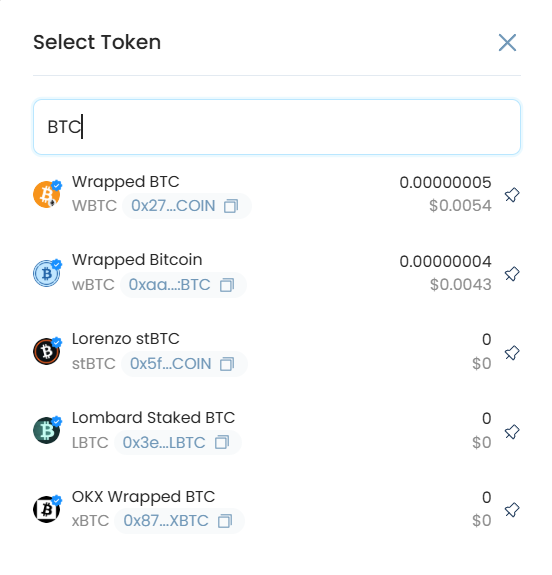Pin the Wrapped Bitcoin wBTC token
This screenshot has width=552, height=575.
coord(512,274)
